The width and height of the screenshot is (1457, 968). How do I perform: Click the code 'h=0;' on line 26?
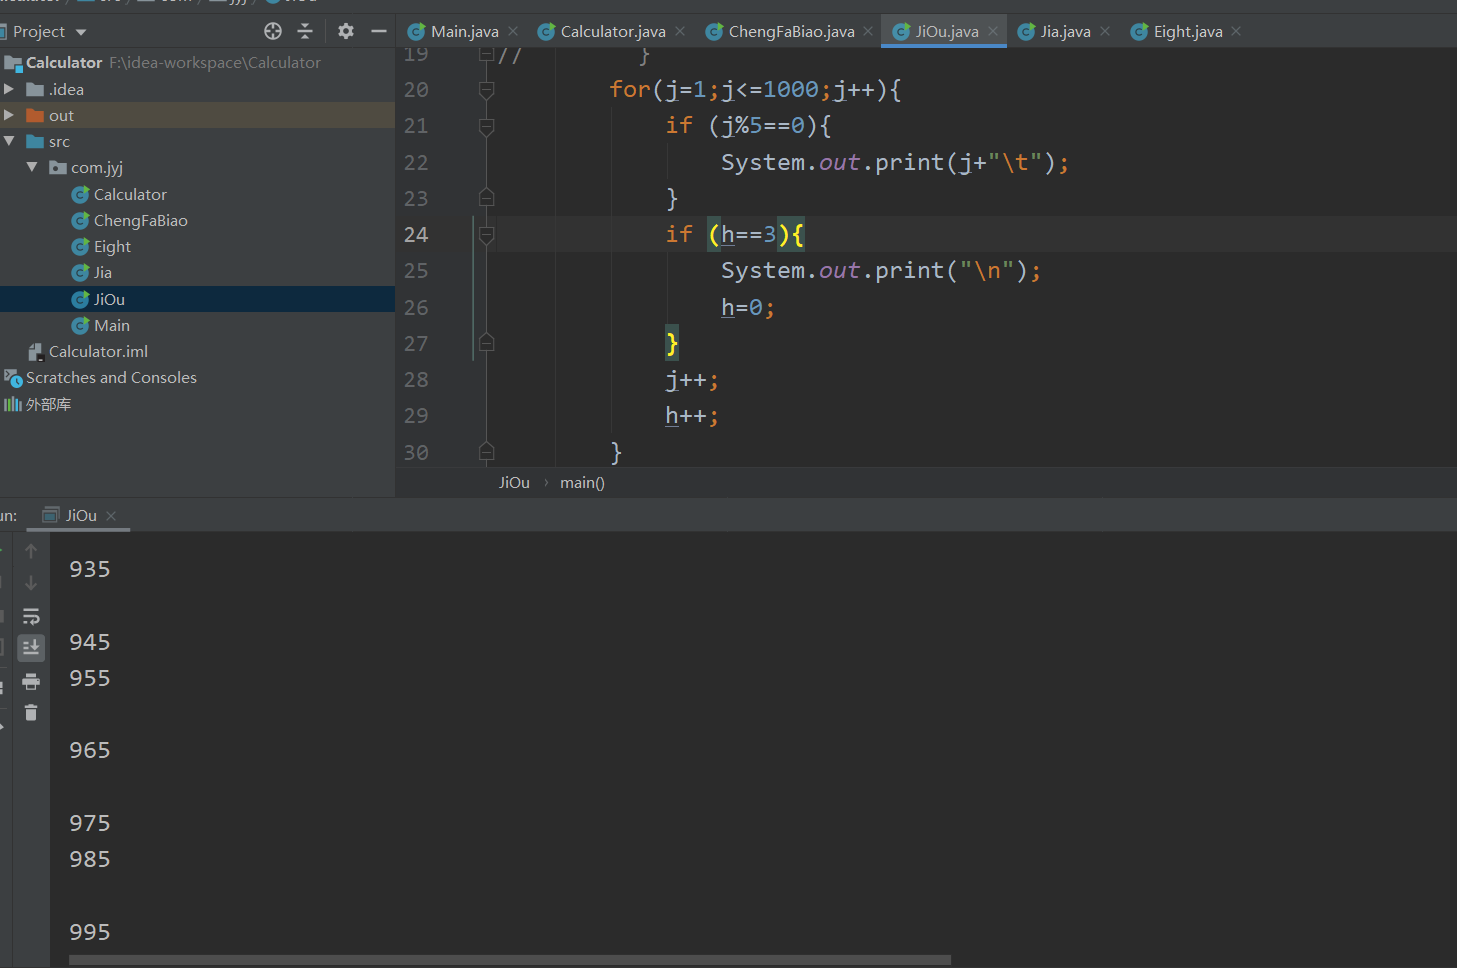[748, 308]
